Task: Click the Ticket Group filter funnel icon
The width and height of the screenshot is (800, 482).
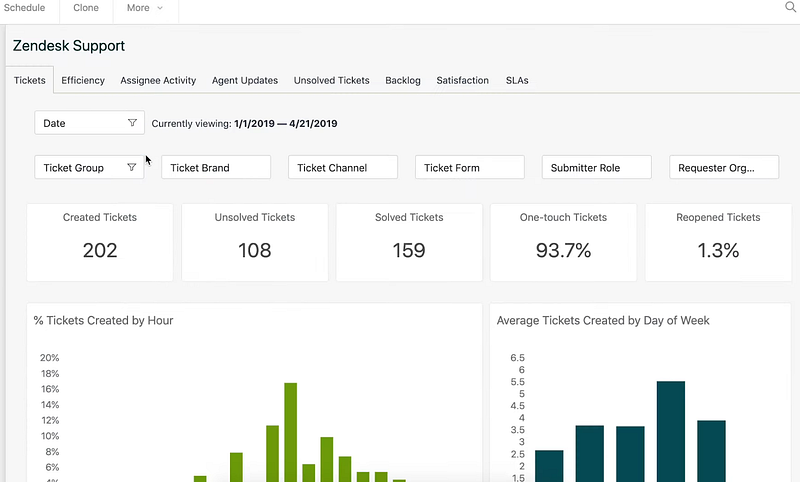Action: click(132, 168)
